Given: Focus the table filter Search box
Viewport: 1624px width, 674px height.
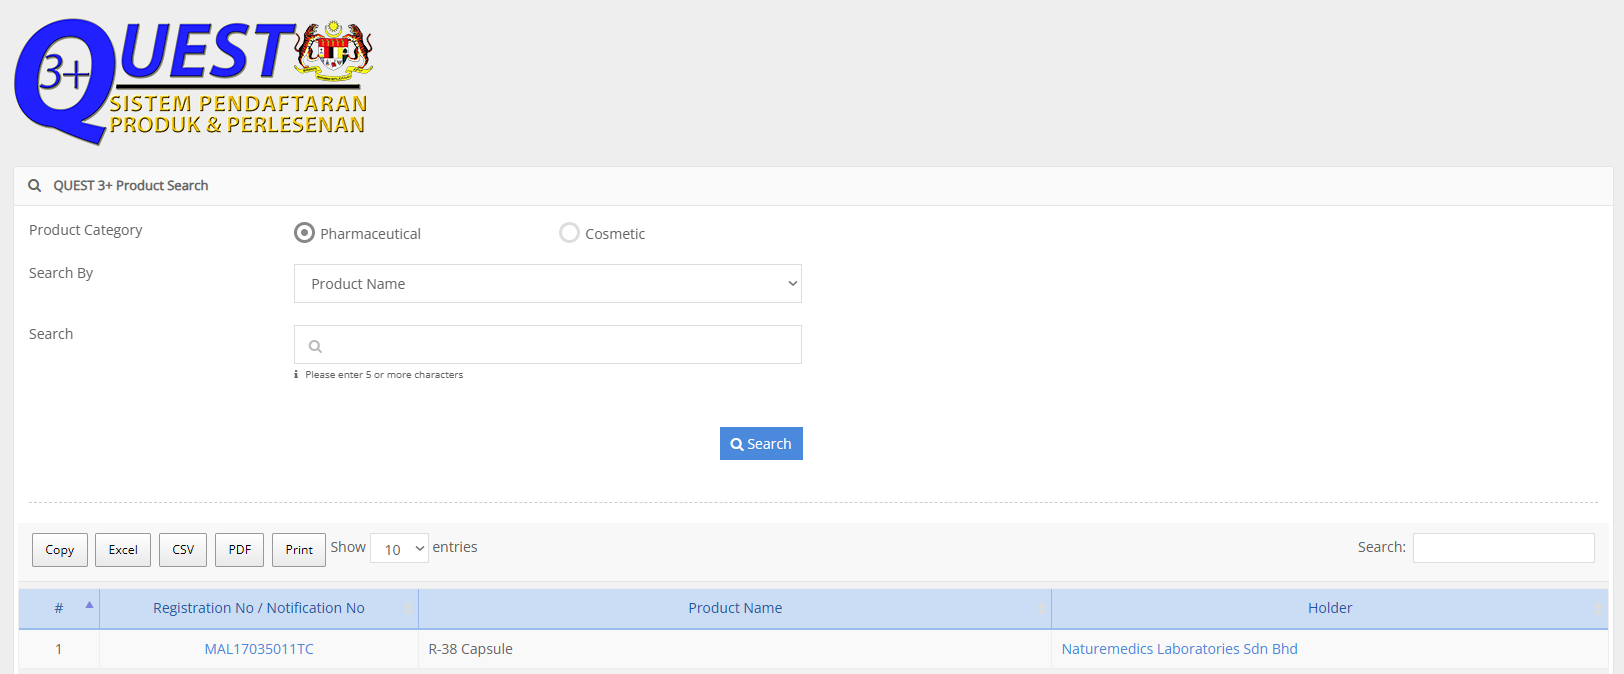Looking at the screenshot, I should point(1502,548).
